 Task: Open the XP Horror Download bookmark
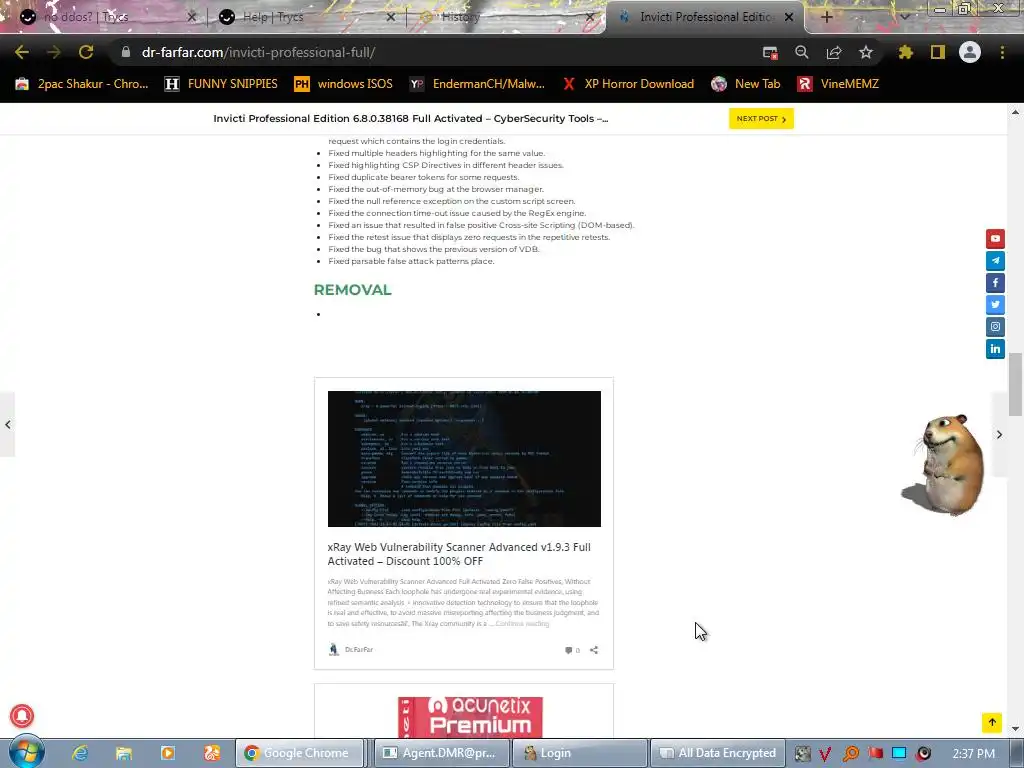click(x=628, y=84)
